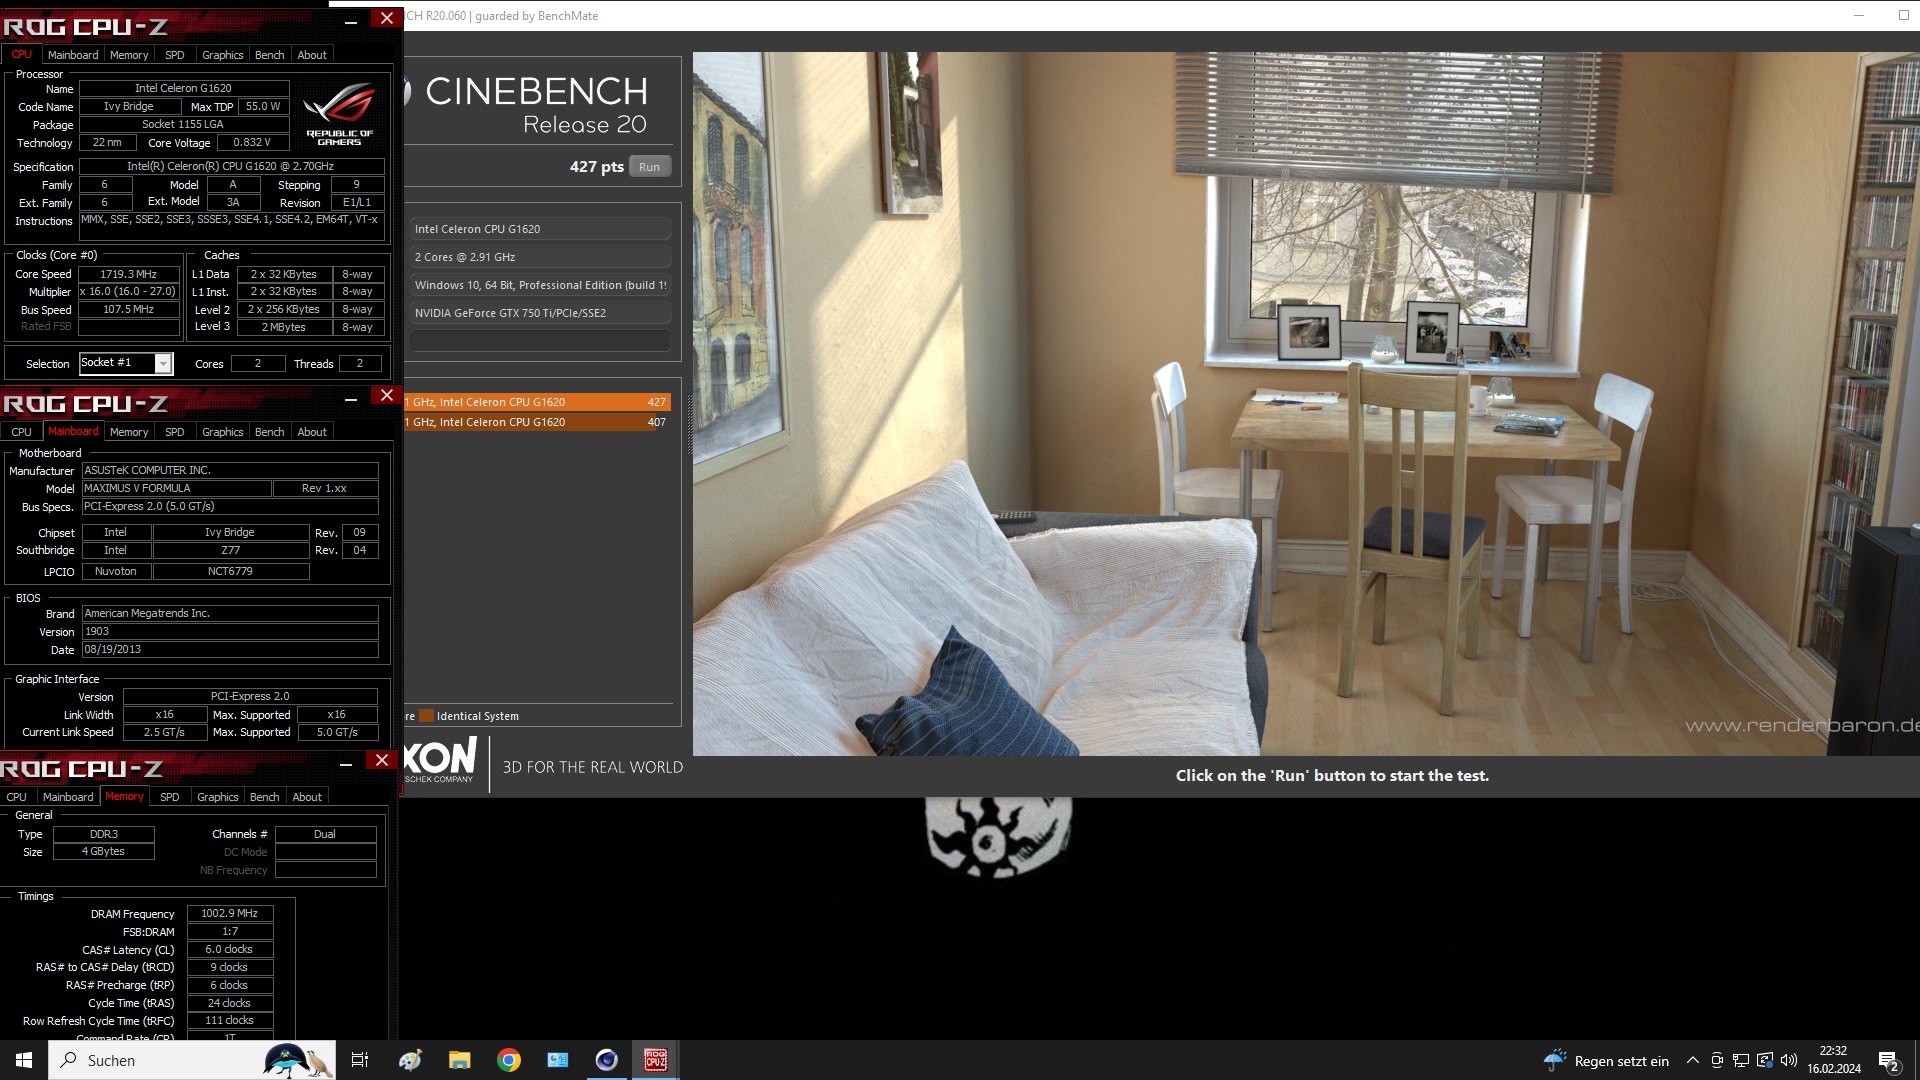Image resolution: width=1920 pixels, height=1080 pixels.
Task: Click the DRAM Frequency value 1002.9 MHz
Action: [x=230, y=913]
